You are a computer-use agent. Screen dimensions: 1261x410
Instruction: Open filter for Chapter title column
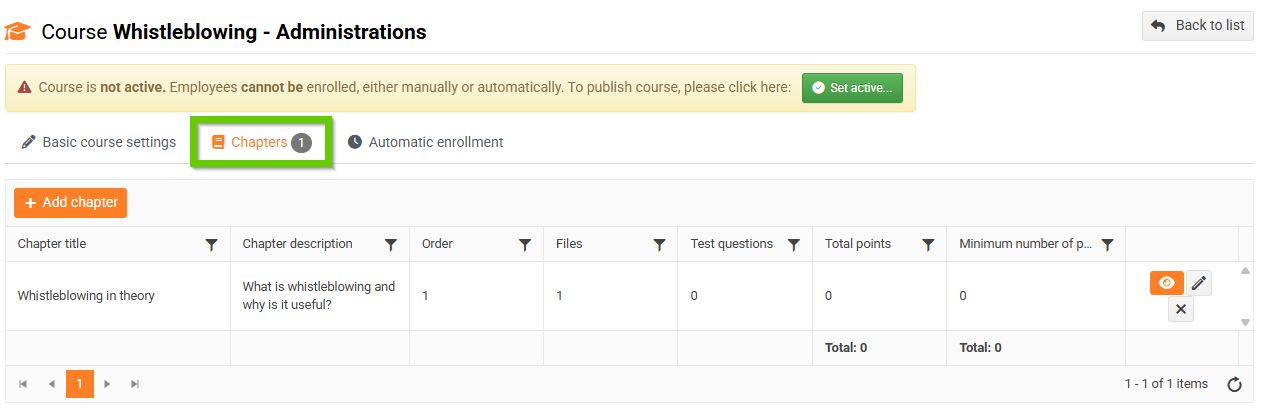point(211,244)
